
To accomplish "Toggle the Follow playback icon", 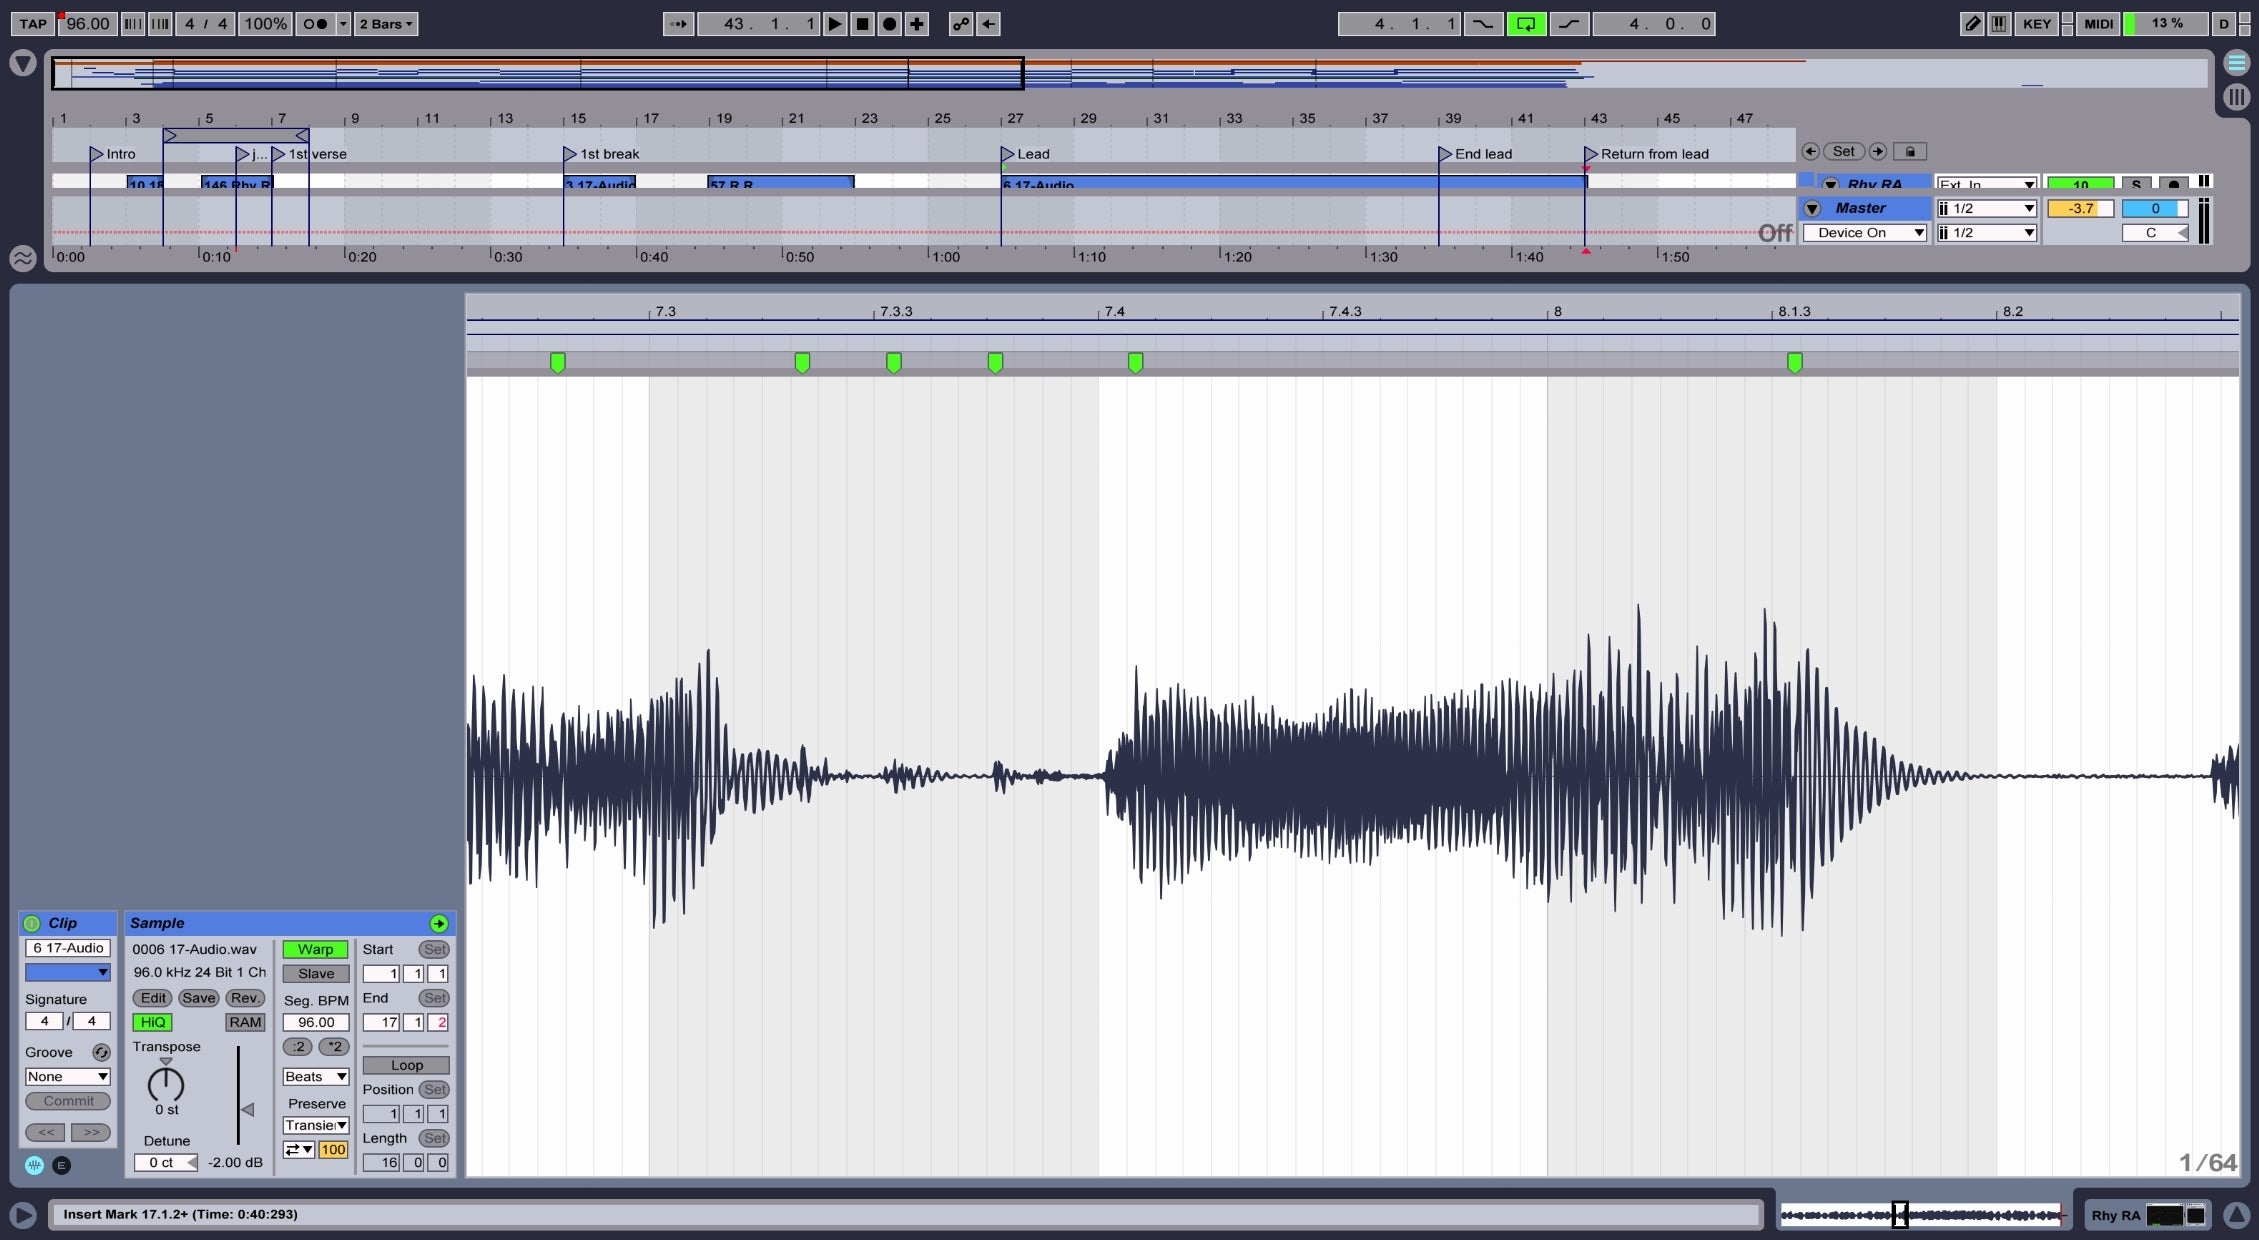I will pos(678,24).
